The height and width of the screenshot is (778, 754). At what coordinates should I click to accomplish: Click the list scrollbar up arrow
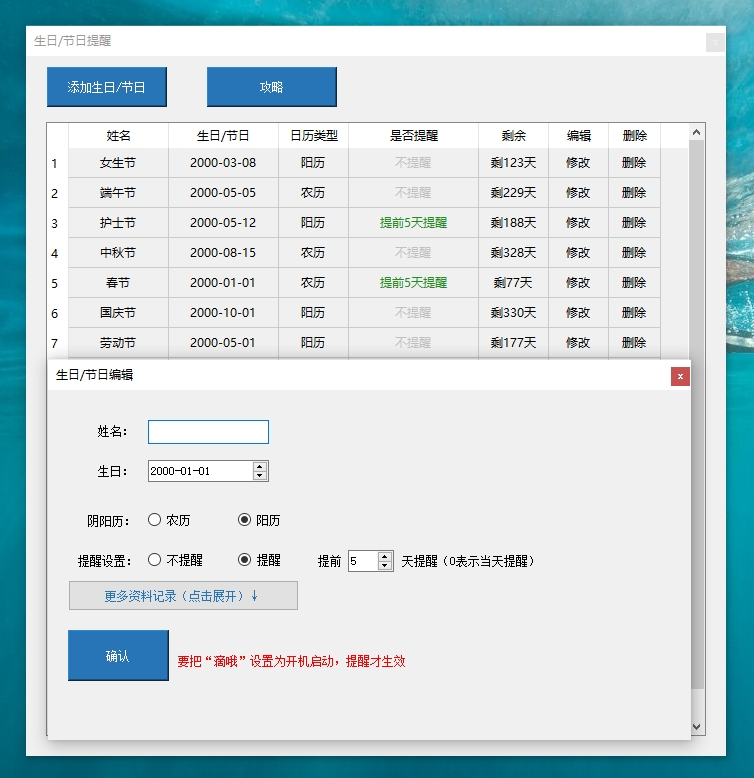coord(696,132)
